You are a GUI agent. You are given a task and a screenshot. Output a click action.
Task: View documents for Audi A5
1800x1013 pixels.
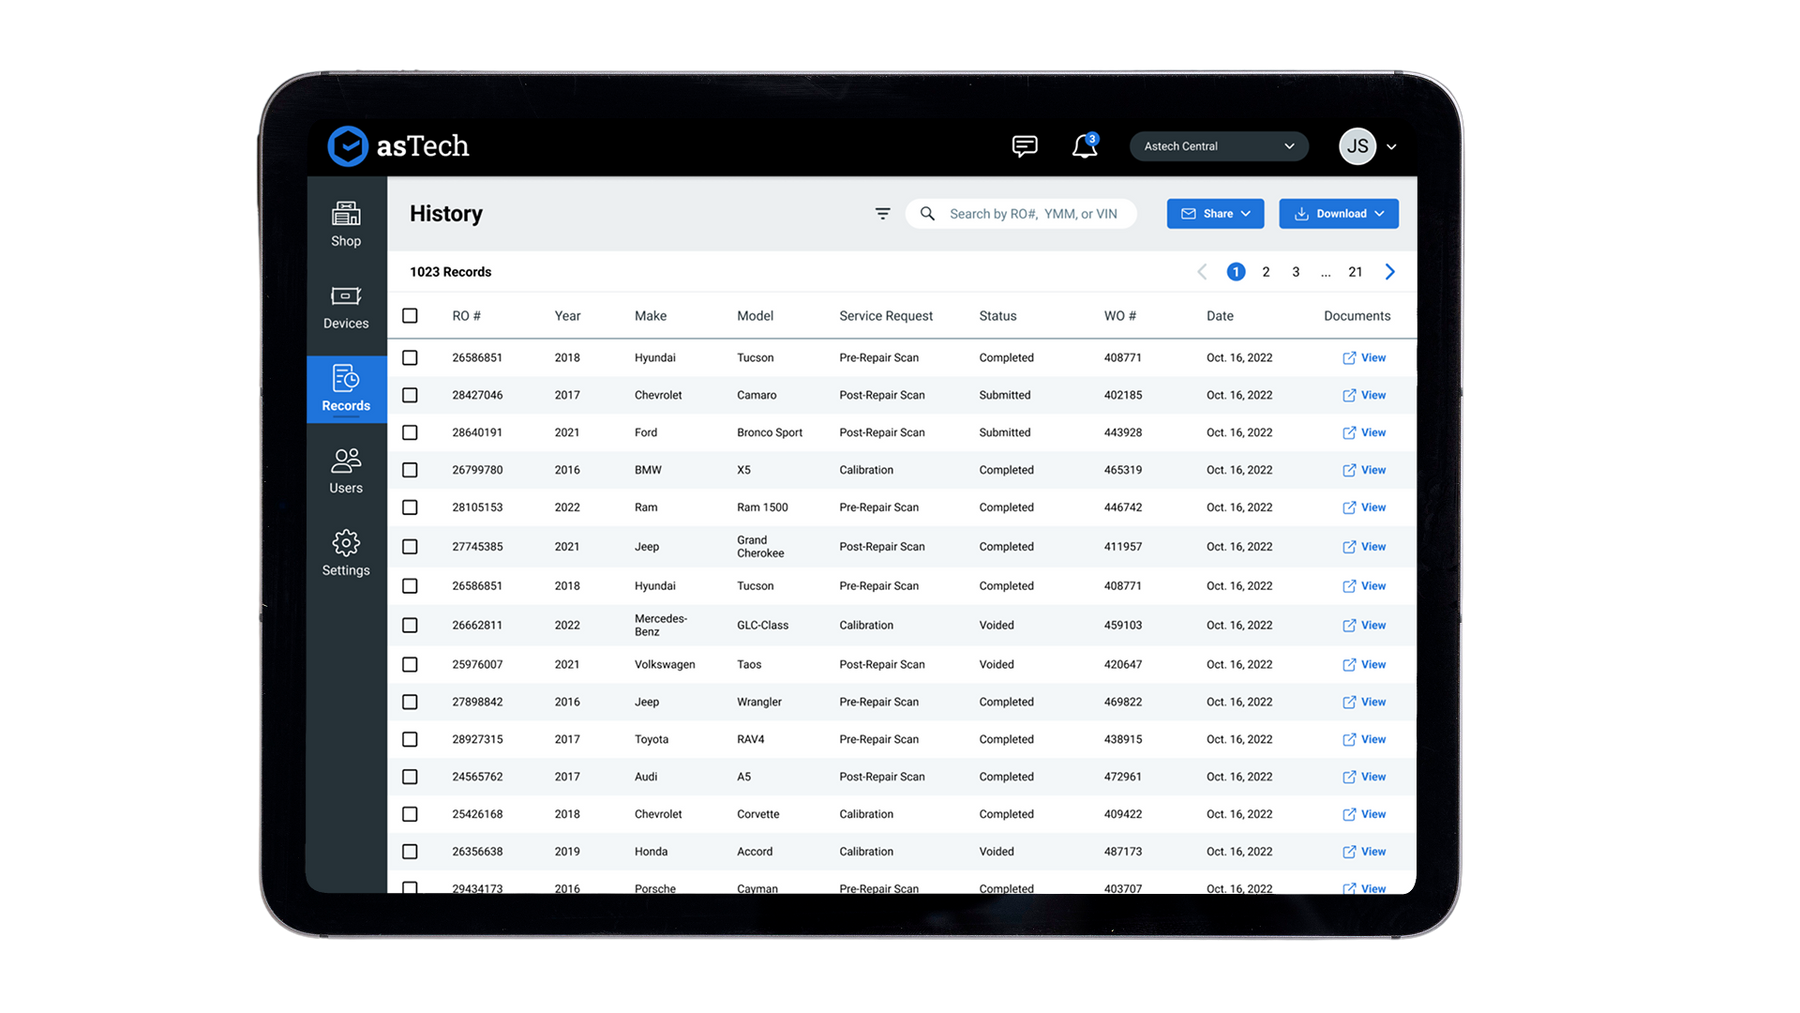(x=1364, y=777)
